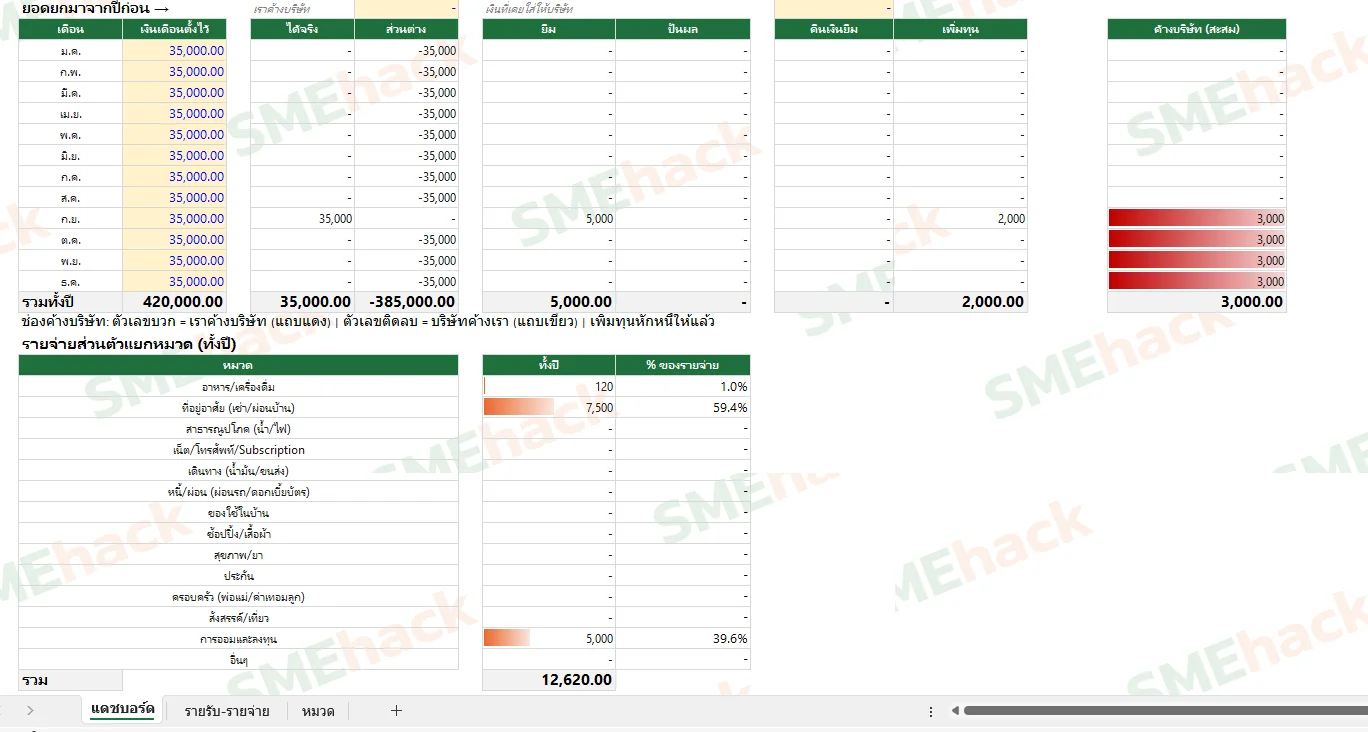Click the ปันผล header cell
Image resolution: width=1368 pixels, height=732 pixels.
click(683, 29)
